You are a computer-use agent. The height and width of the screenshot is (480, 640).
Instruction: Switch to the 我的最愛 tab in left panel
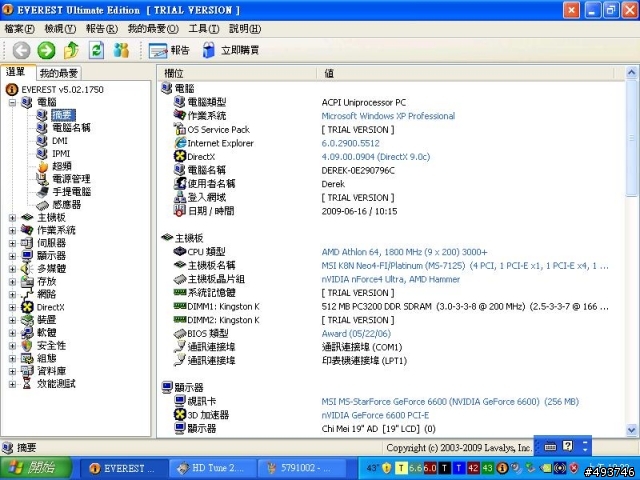tap(59, 73)
